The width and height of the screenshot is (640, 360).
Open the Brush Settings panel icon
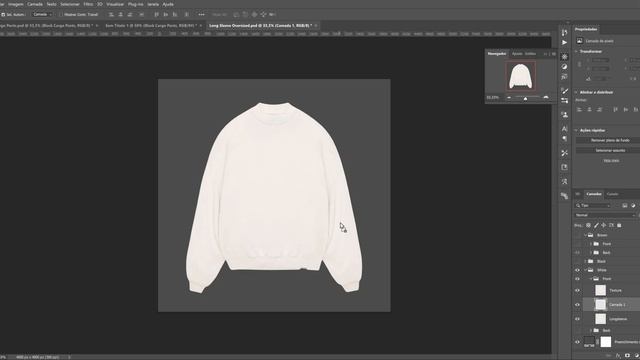(564, 91)
